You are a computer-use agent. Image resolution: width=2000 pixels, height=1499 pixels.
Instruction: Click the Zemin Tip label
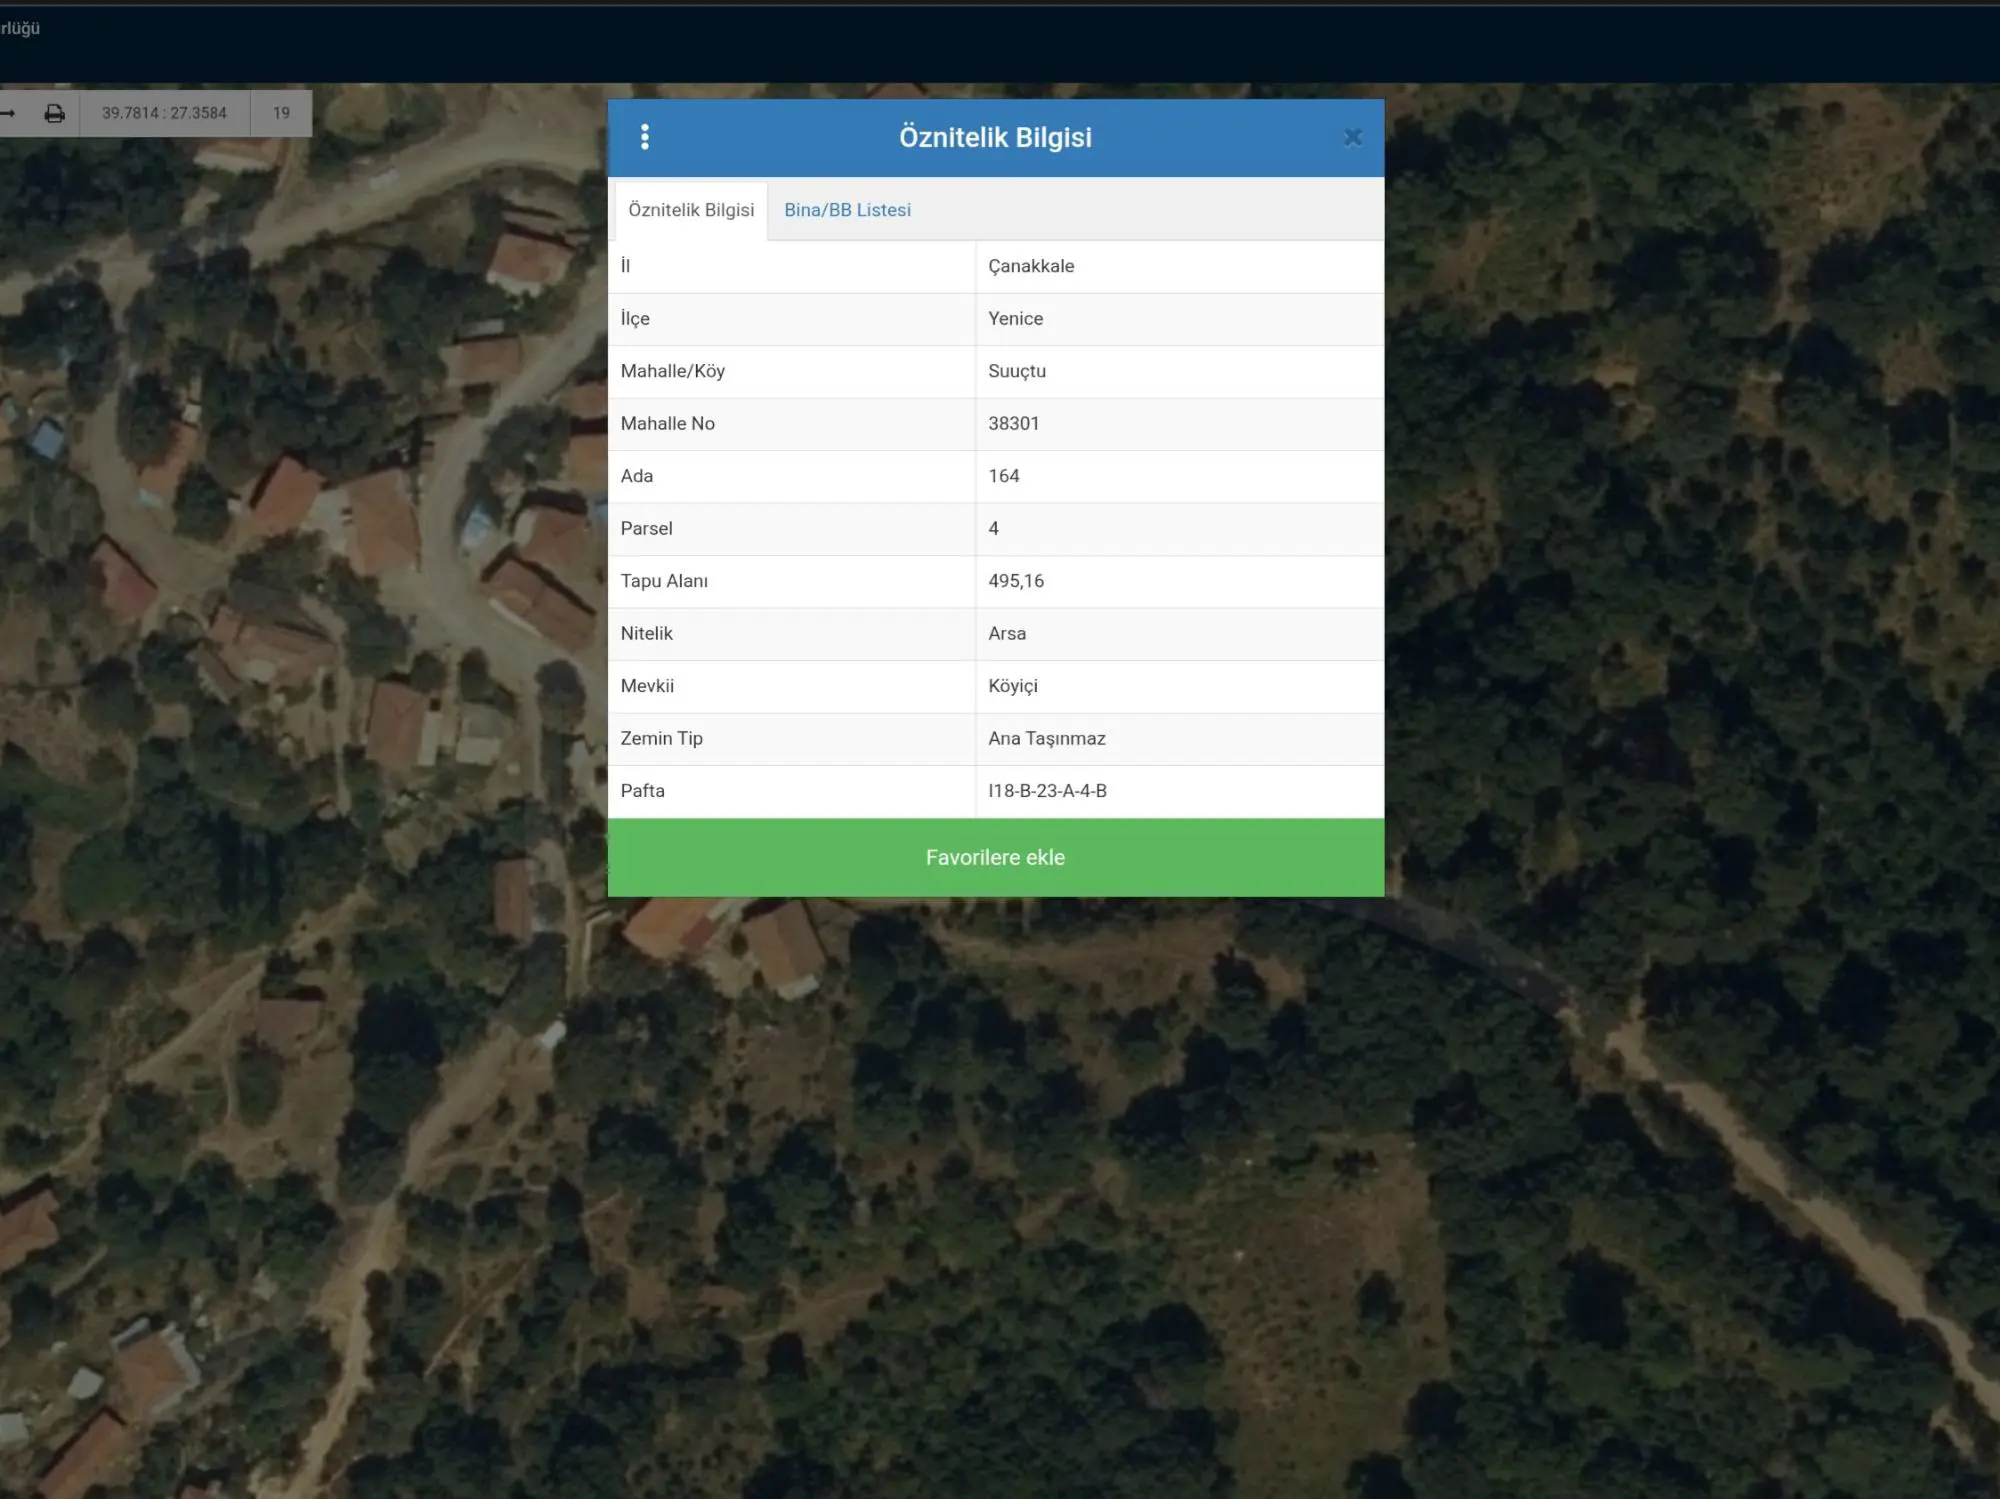(x=661, y=739)
